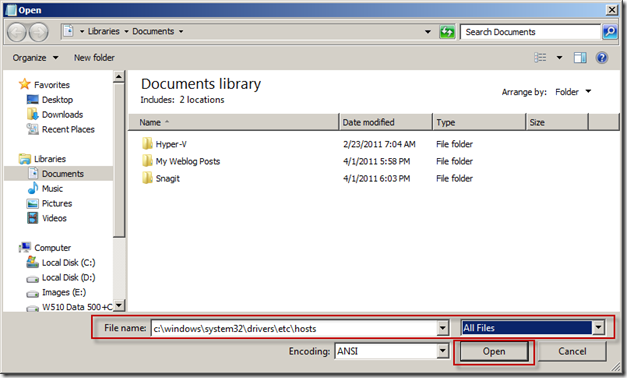Image resolution: width=627 pixels, height=378 pixels.
Task: Click Documents in the breadcrumb path
Action: pos(153,31)
